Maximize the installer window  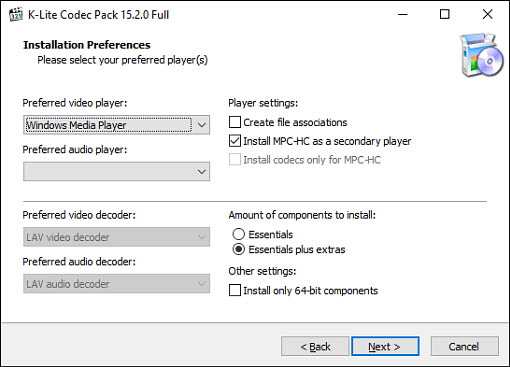click(x=444, y=14)
